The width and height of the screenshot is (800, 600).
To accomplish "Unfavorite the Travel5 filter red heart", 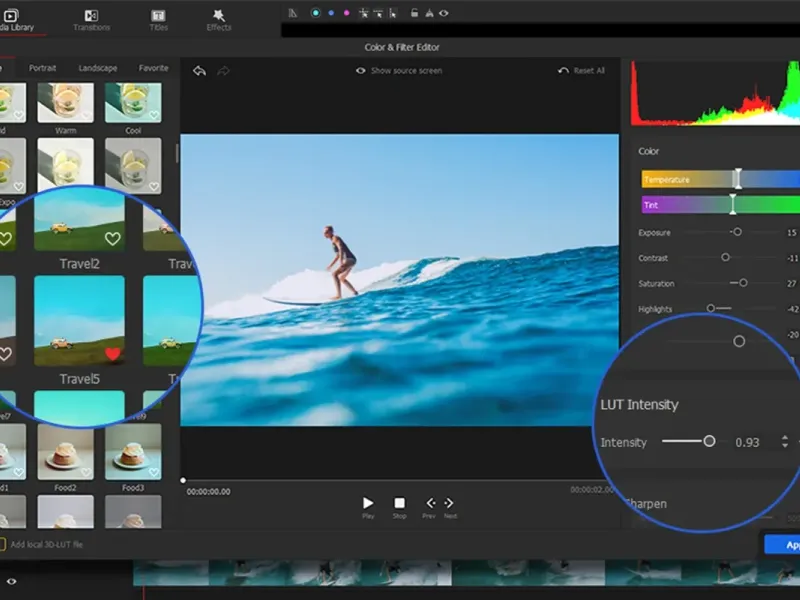I will coord(113,354).
